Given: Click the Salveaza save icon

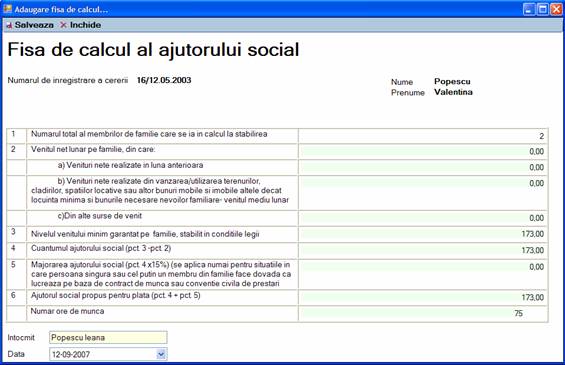Looking at the screenshot, I should [x=9, y=25].
